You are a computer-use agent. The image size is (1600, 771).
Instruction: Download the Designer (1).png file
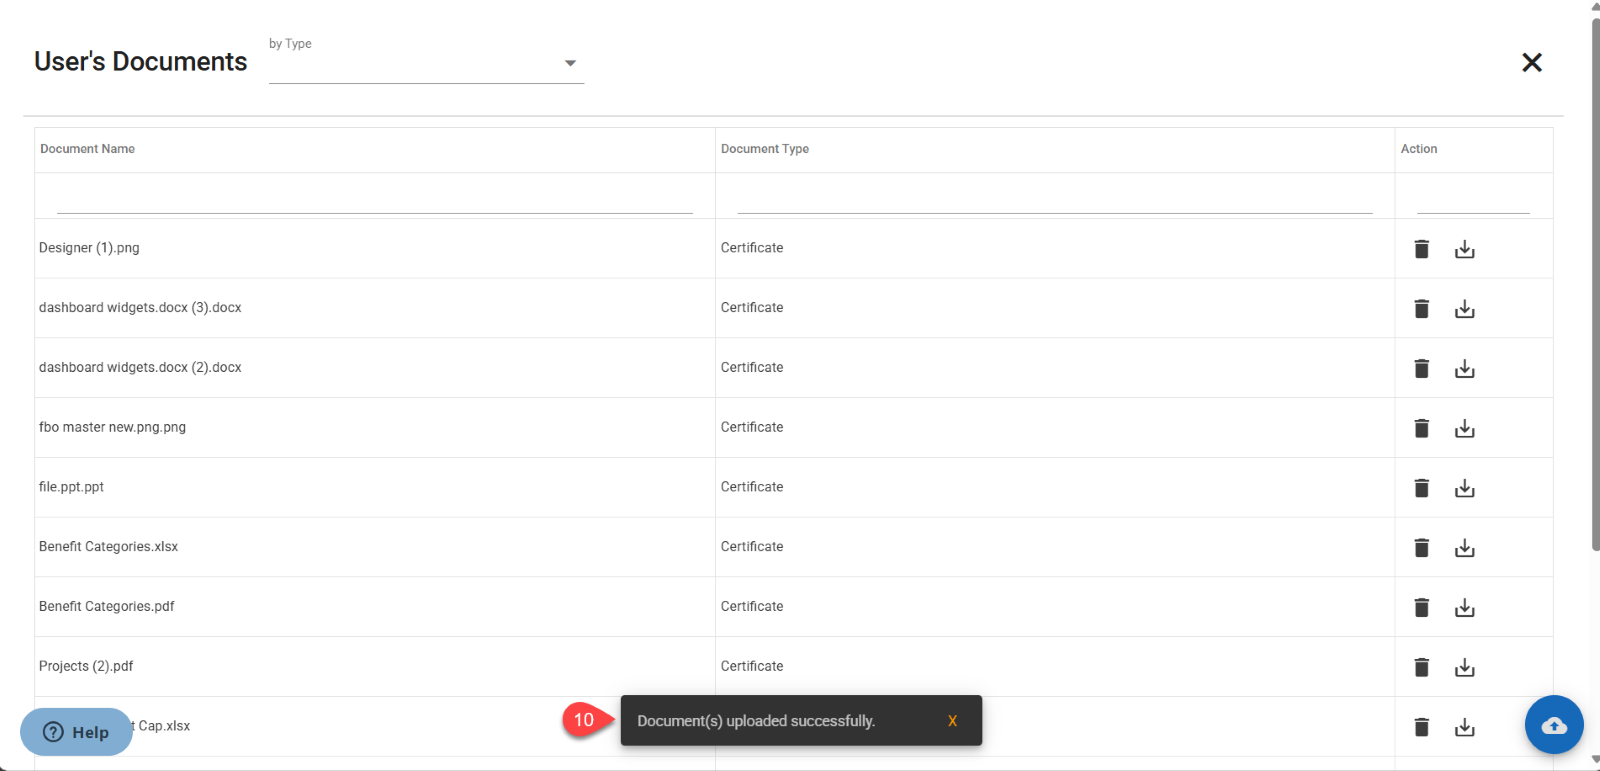1464,249
